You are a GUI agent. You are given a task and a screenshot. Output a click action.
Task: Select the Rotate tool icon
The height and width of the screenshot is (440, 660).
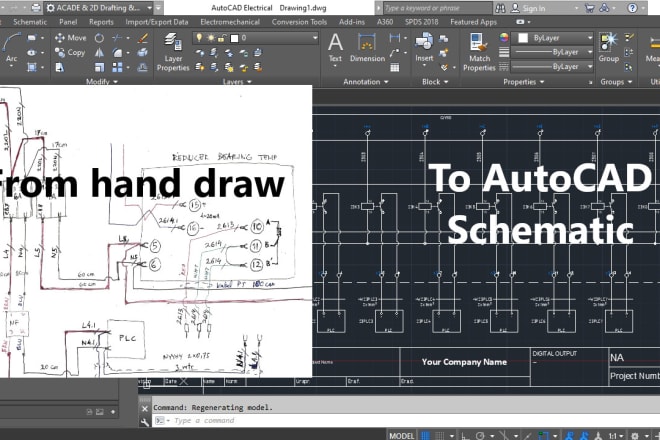[x=99, y=38]
